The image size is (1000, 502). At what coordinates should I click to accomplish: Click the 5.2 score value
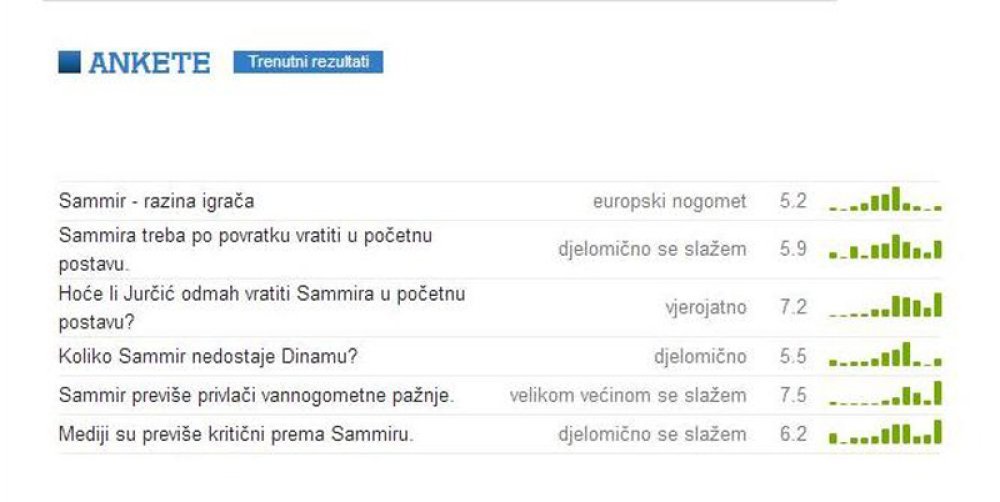tap(793, 201)
